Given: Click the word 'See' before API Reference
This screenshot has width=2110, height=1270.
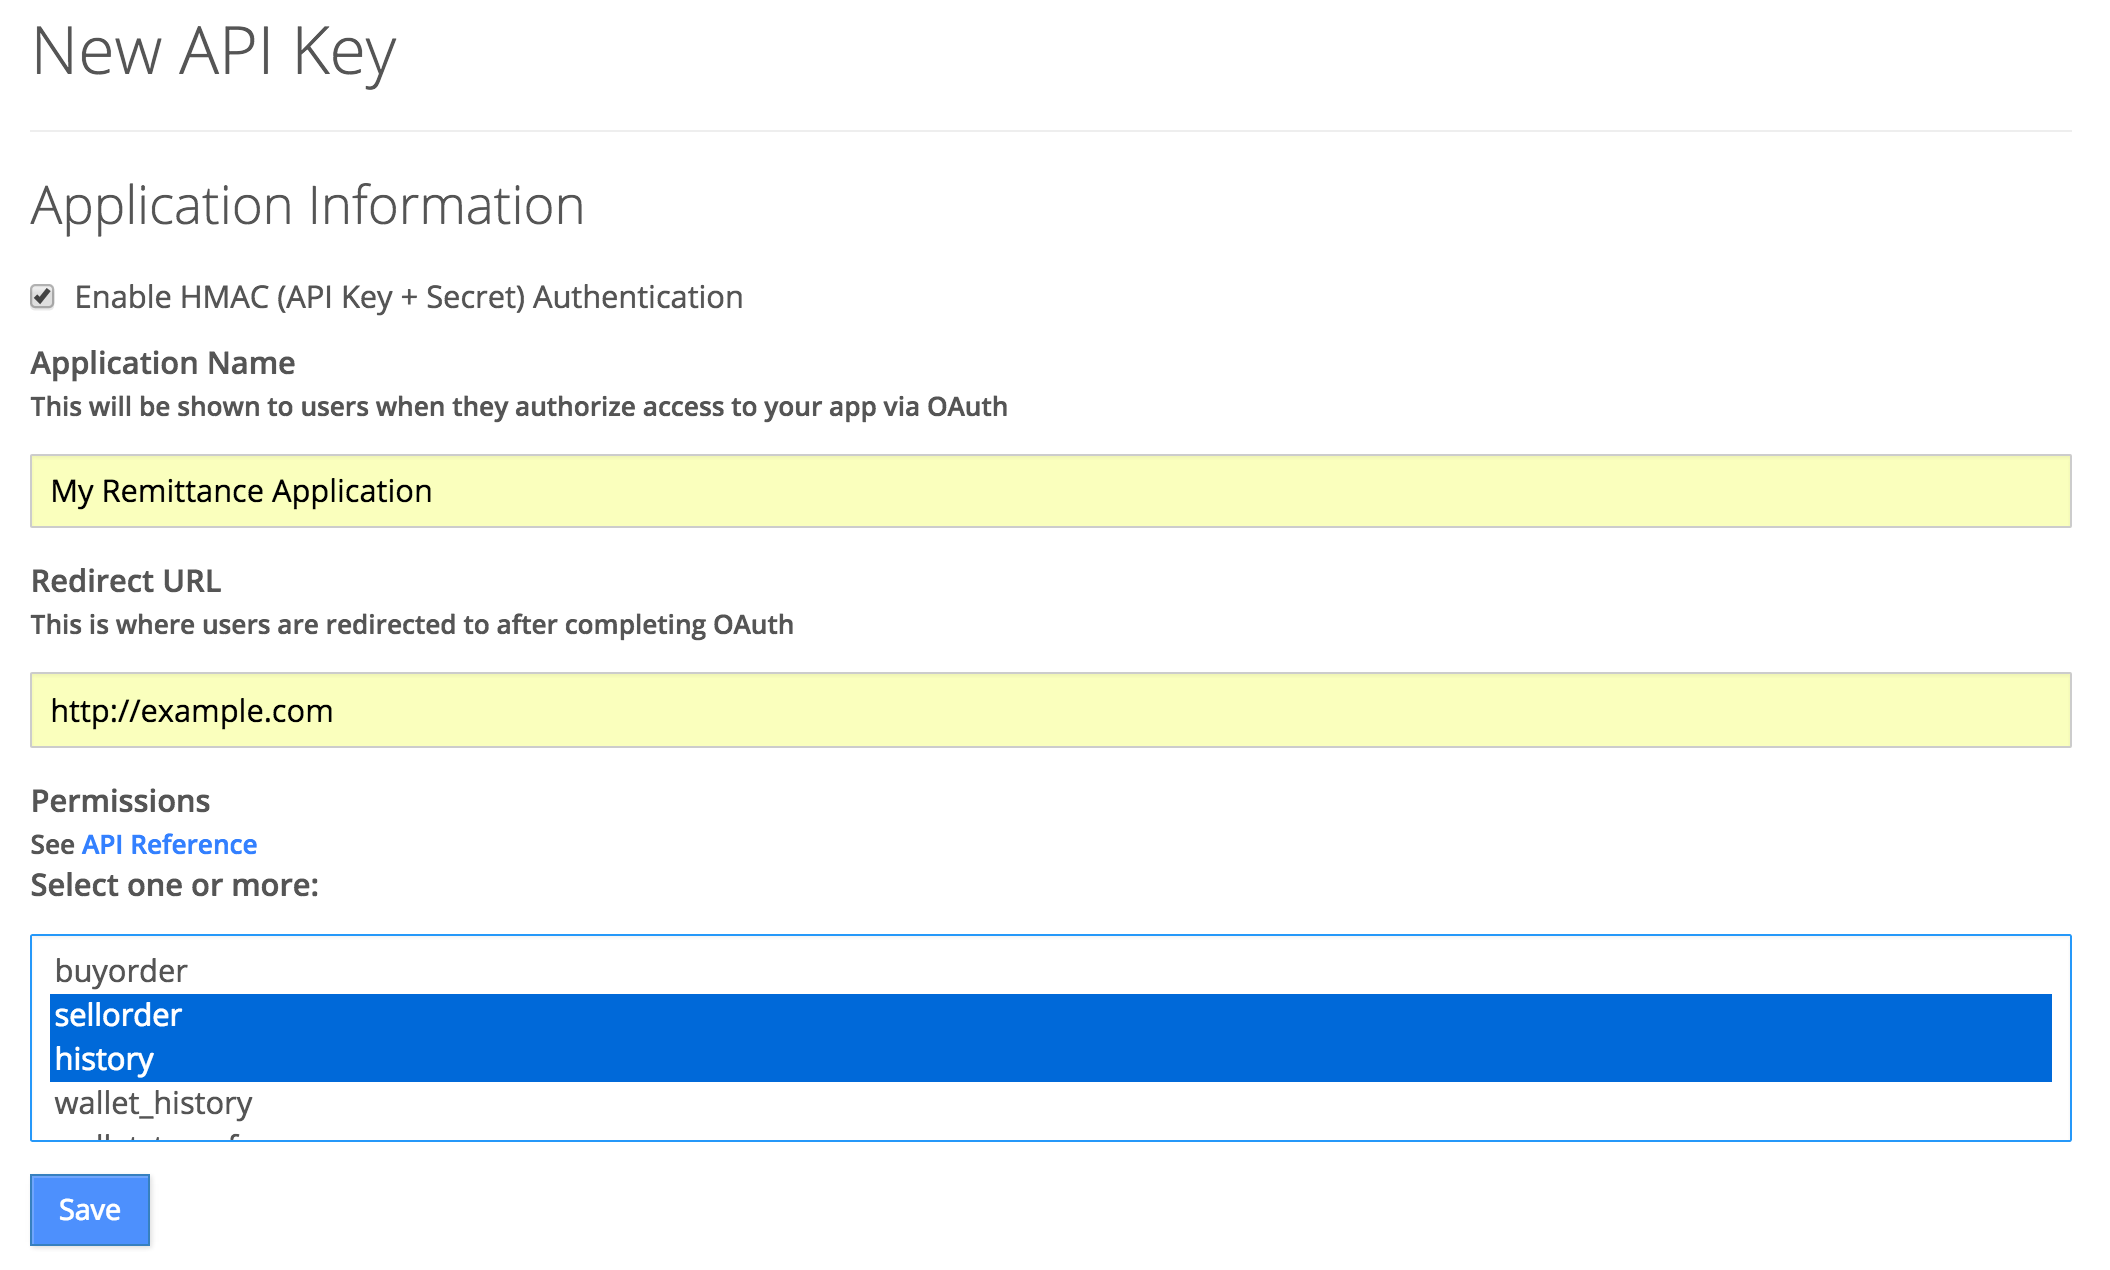Looking at the screenshot, I should pyautogui.click(x=52, y=845).
